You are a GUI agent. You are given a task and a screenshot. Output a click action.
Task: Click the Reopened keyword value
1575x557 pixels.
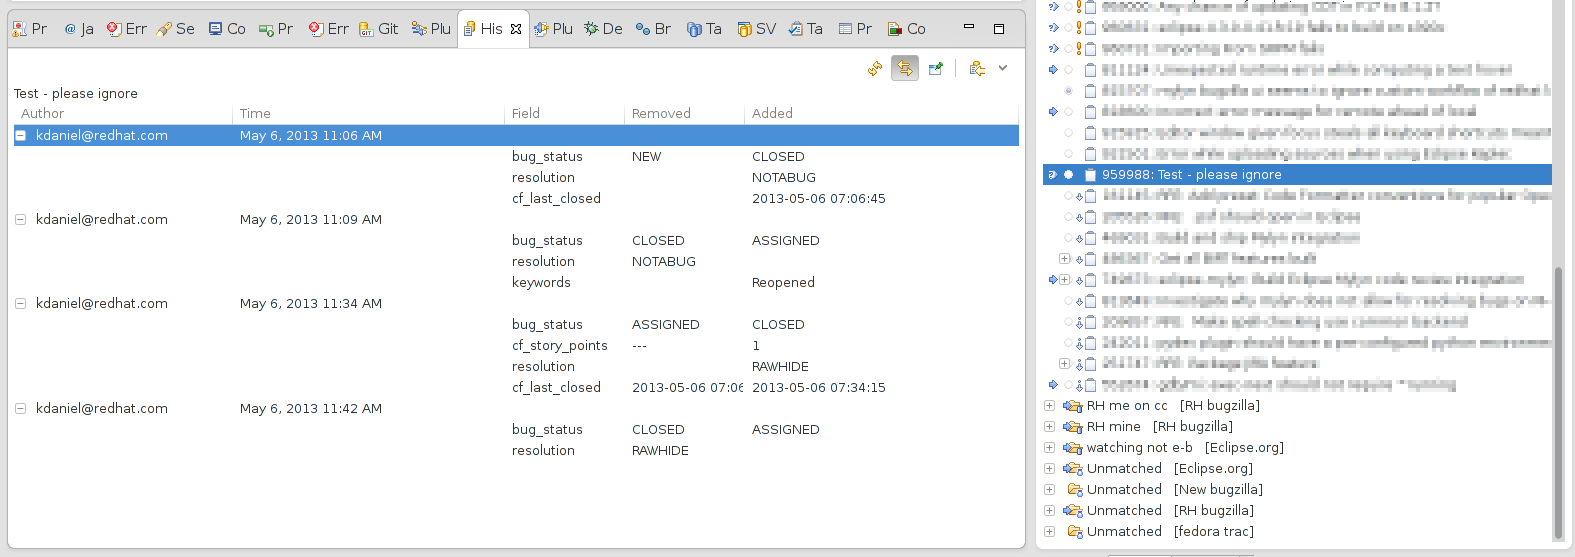point(783,282)
